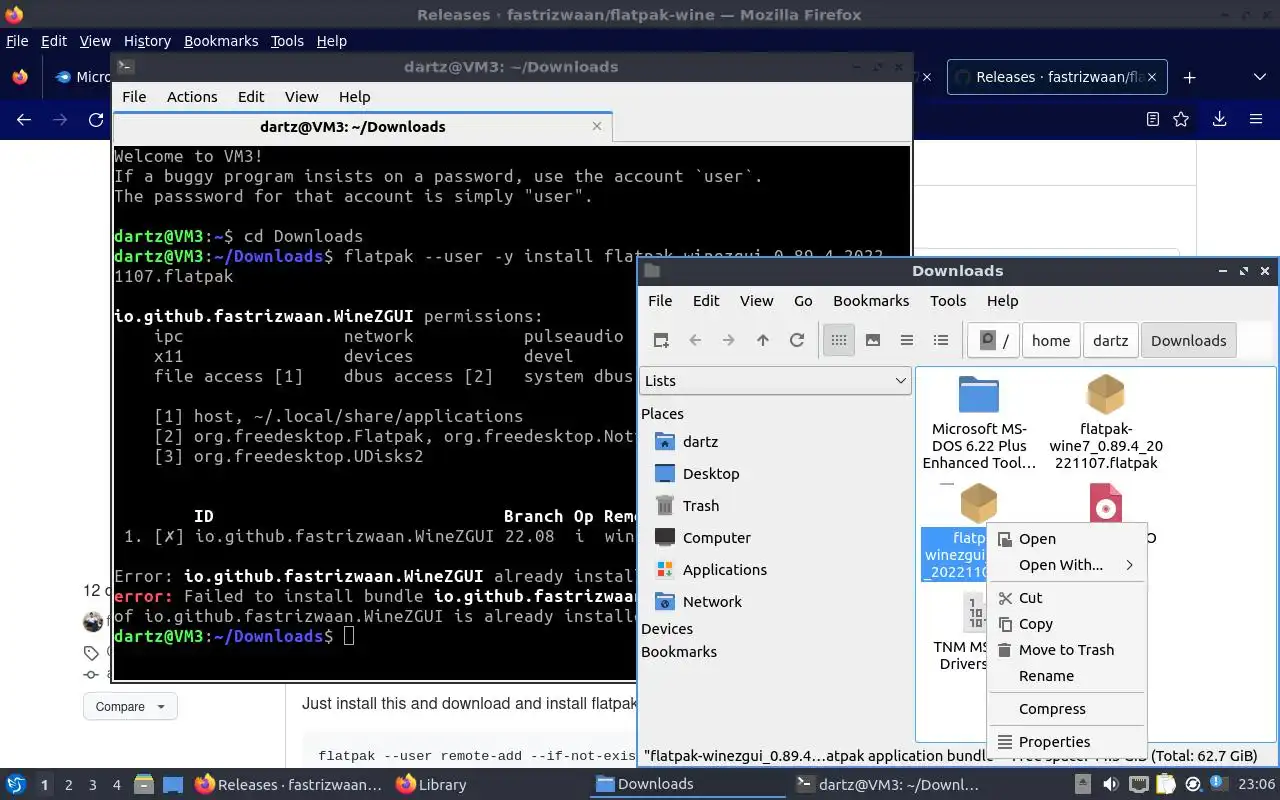
Task: Switch to workspace 2
Action: [x=68, y=785]
